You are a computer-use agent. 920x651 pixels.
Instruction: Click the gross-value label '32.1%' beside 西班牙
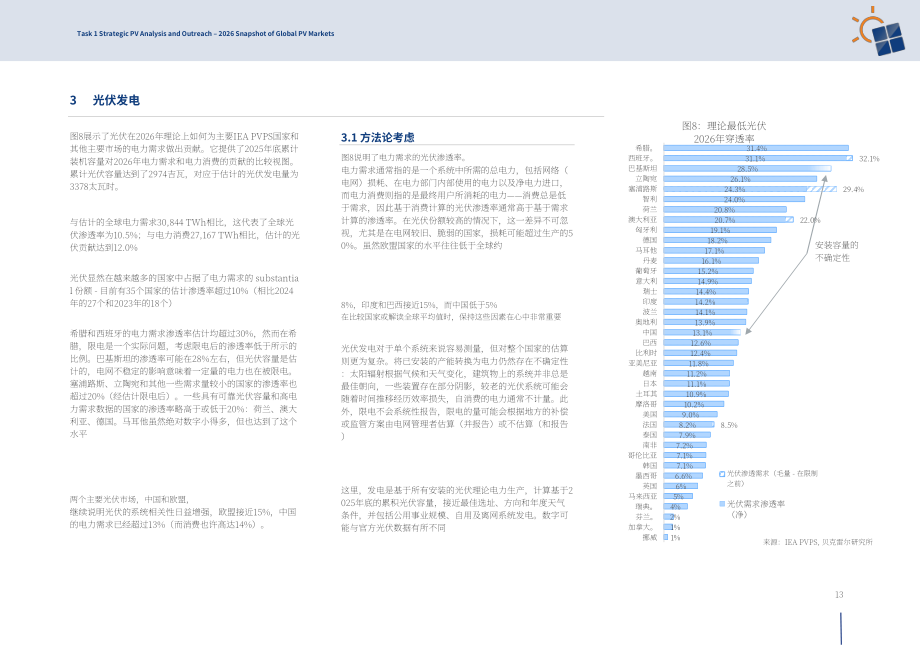[869, 159]
